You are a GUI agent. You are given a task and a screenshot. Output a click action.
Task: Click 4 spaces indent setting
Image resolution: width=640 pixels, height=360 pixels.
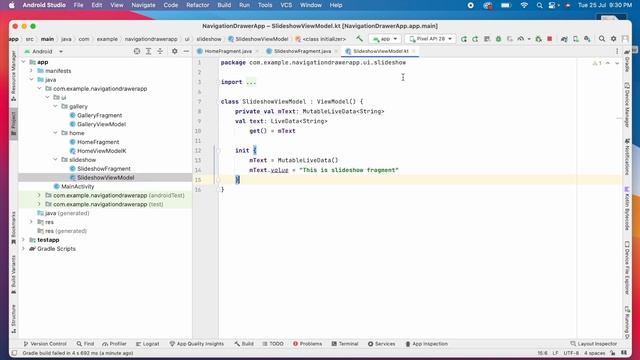(595, 353)
